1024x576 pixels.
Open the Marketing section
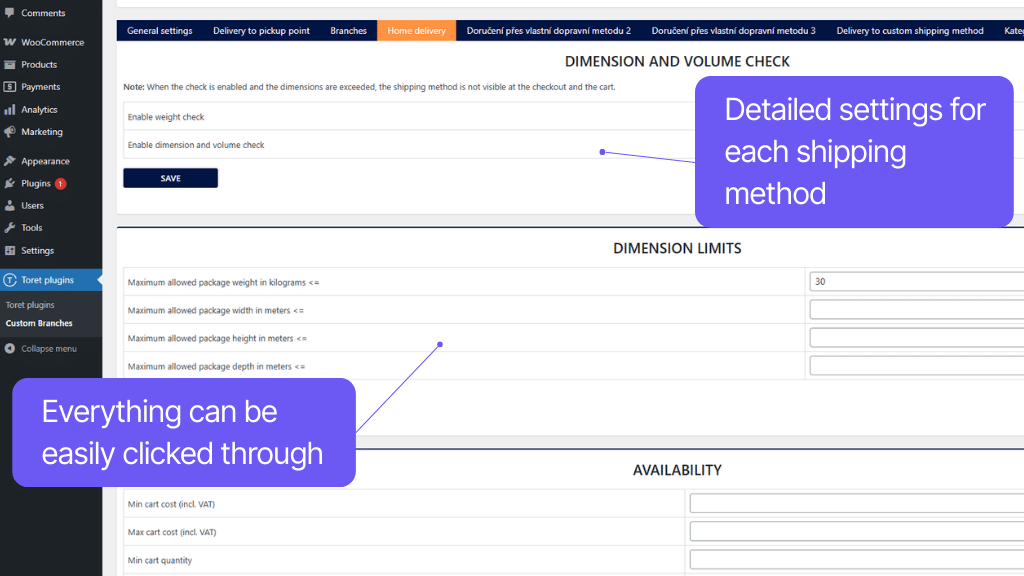coord(42,132)
